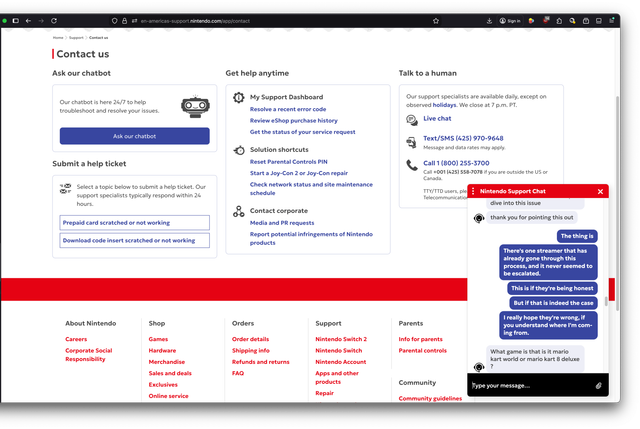Open Corporate Social Responsibility footer link

(89, 355)
